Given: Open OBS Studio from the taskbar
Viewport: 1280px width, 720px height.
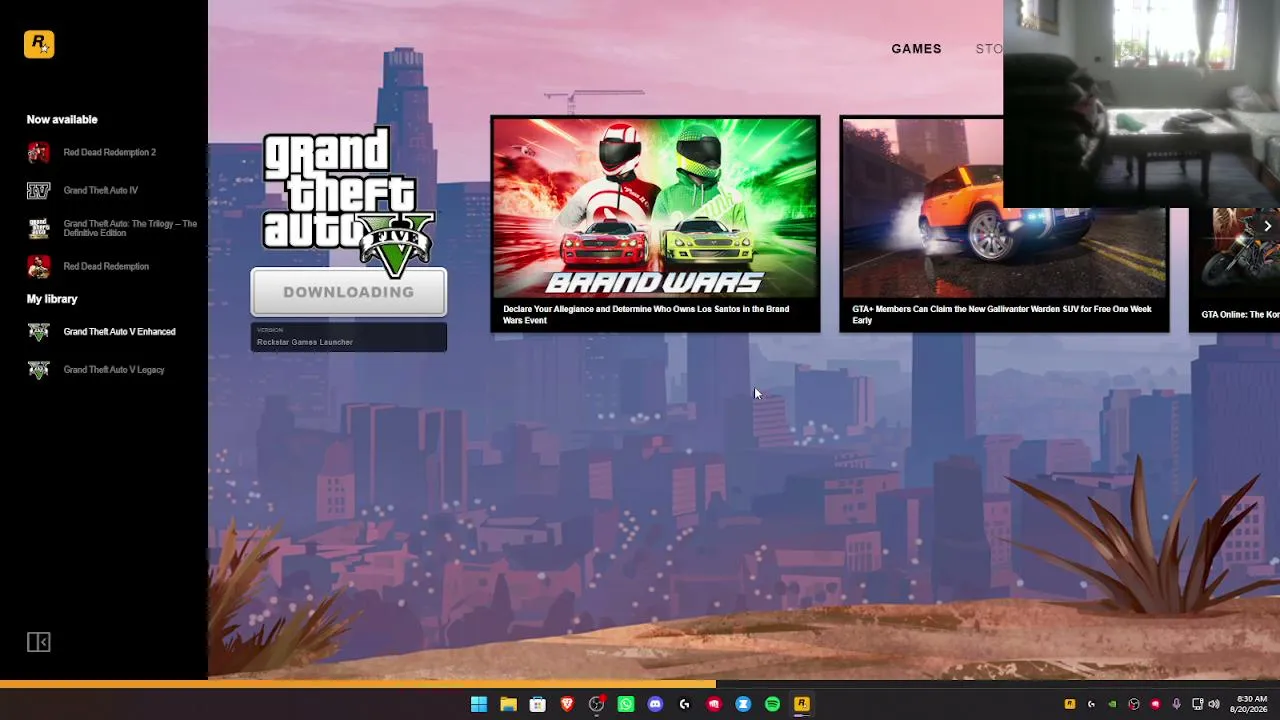Looking at the screenshot, I should click(x=597, y=704).
